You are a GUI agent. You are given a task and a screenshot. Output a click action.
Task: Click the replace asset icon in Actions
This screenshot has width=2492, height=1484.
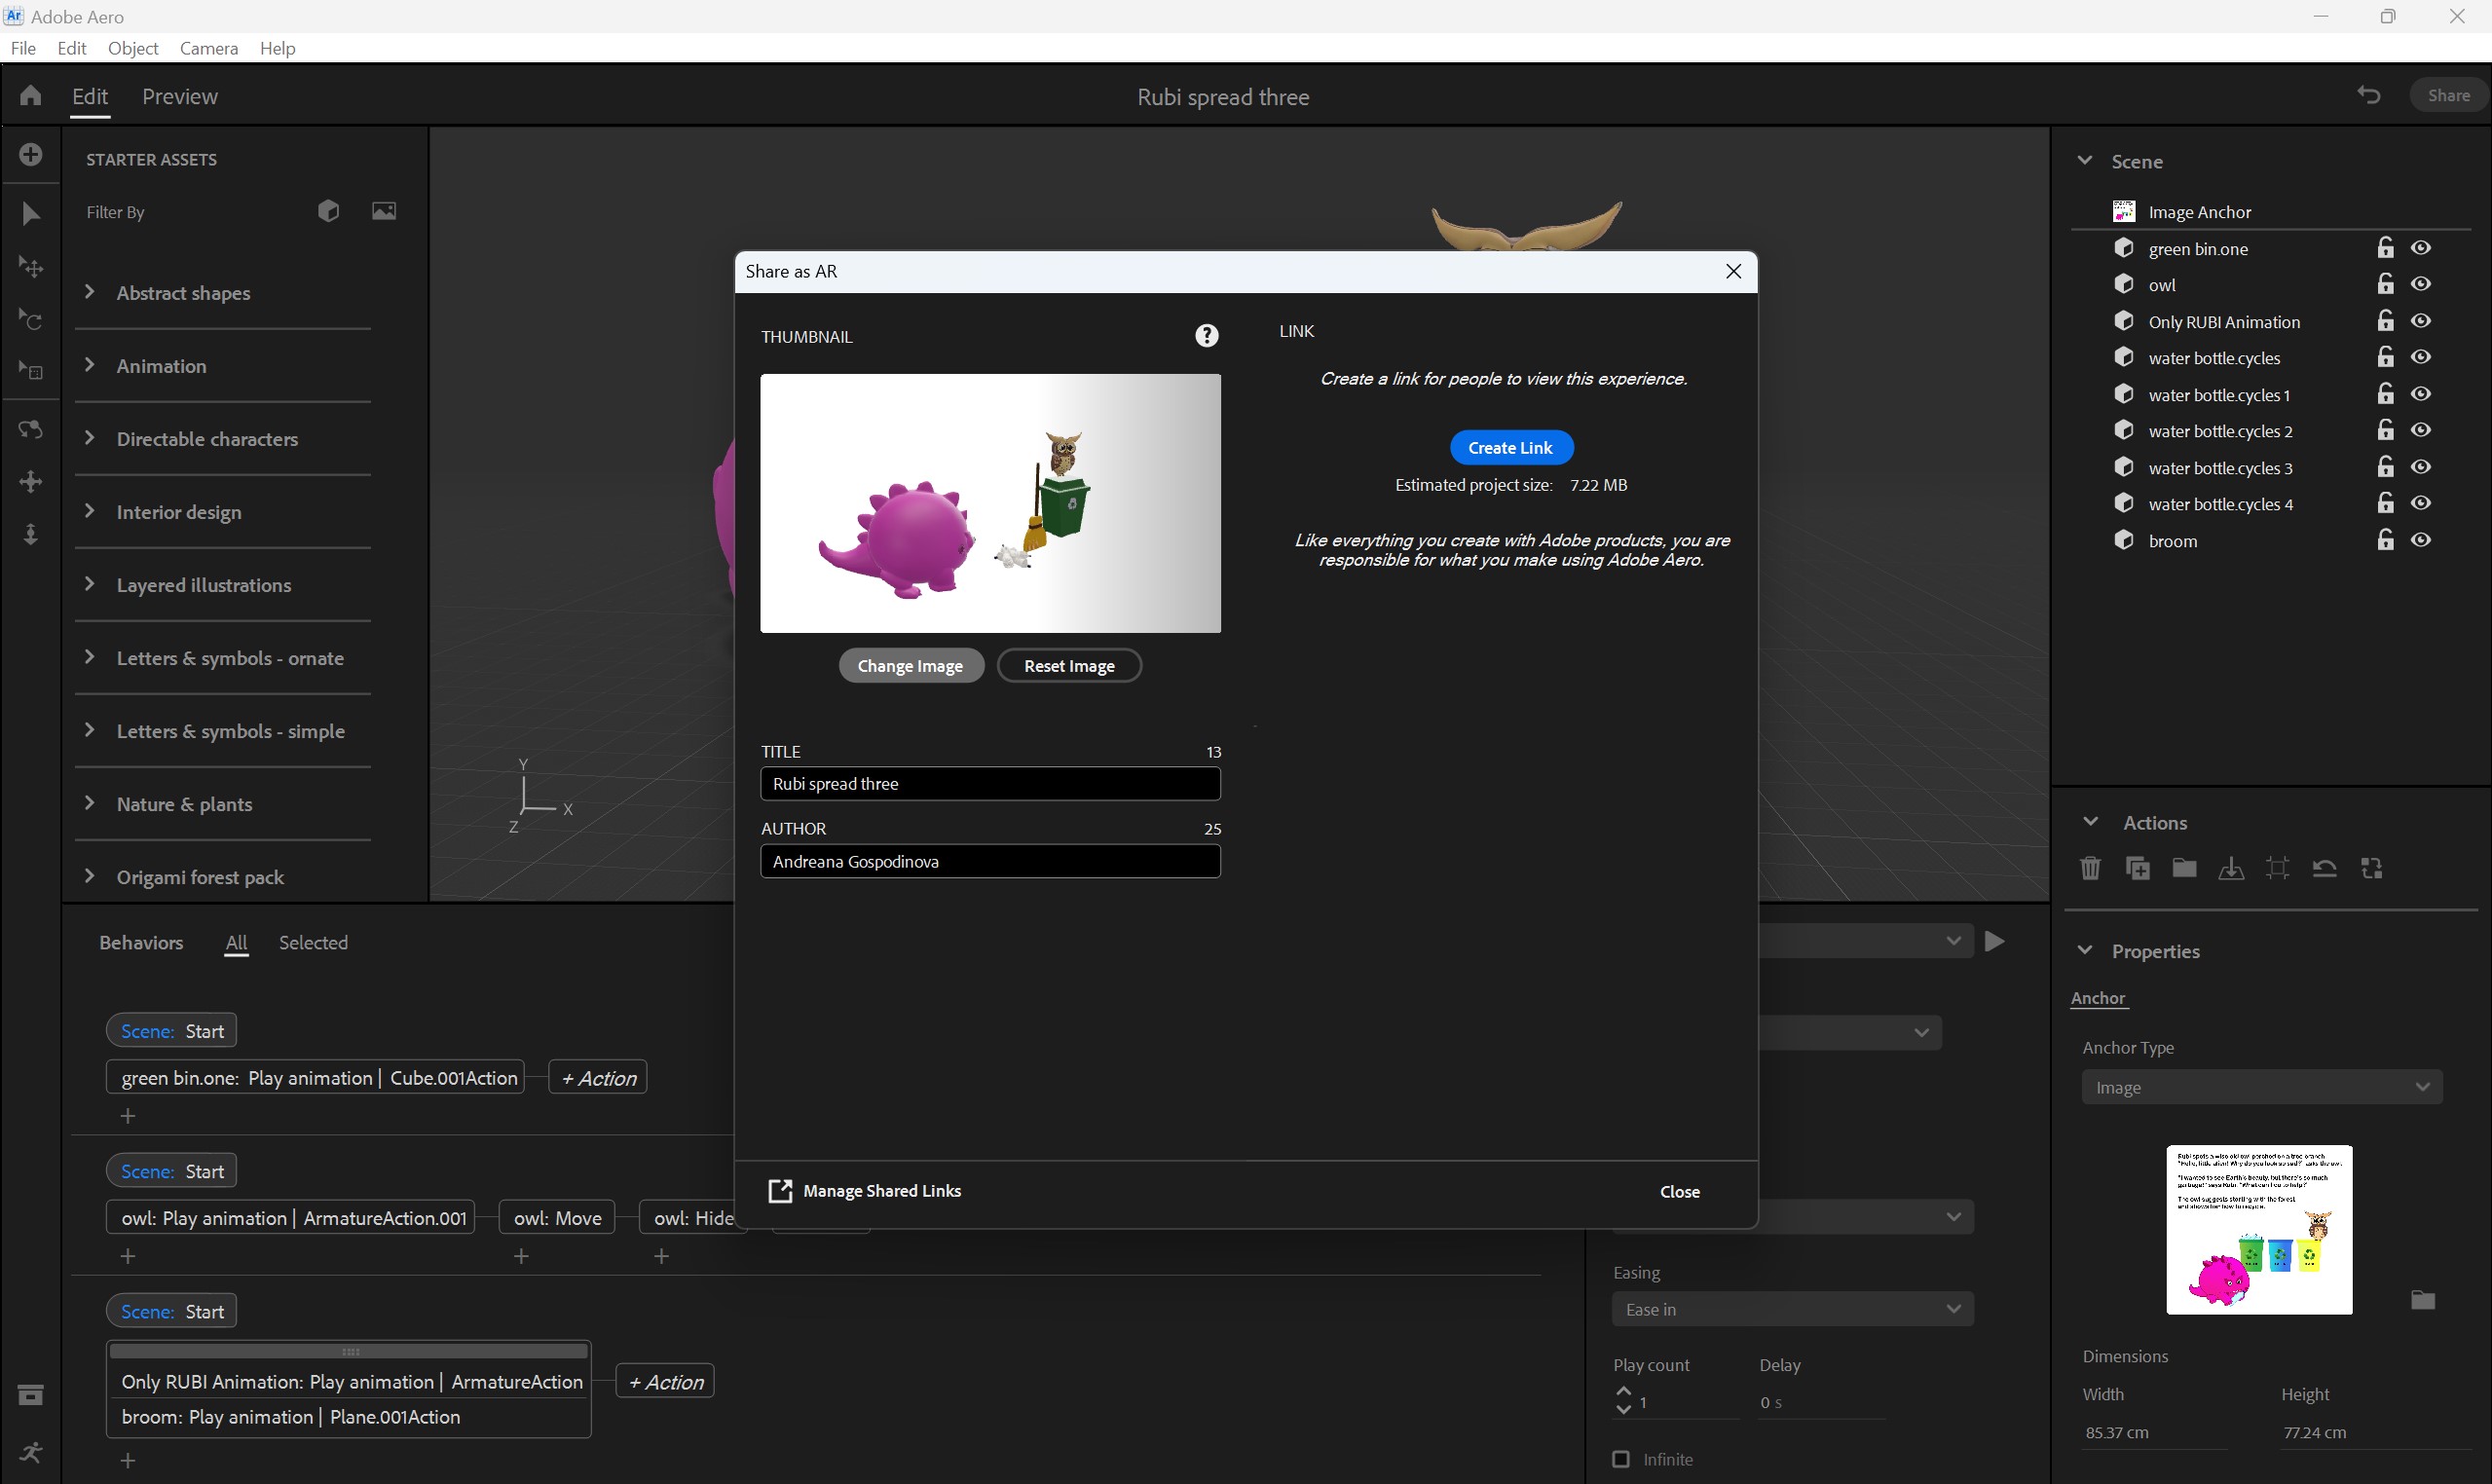pyautogui.click(x=2372, y=868)
